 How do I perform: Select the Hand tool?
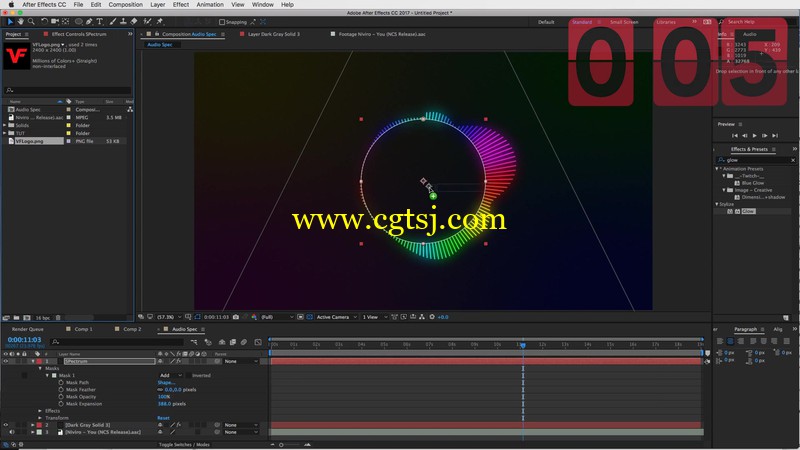click(21, 21)
